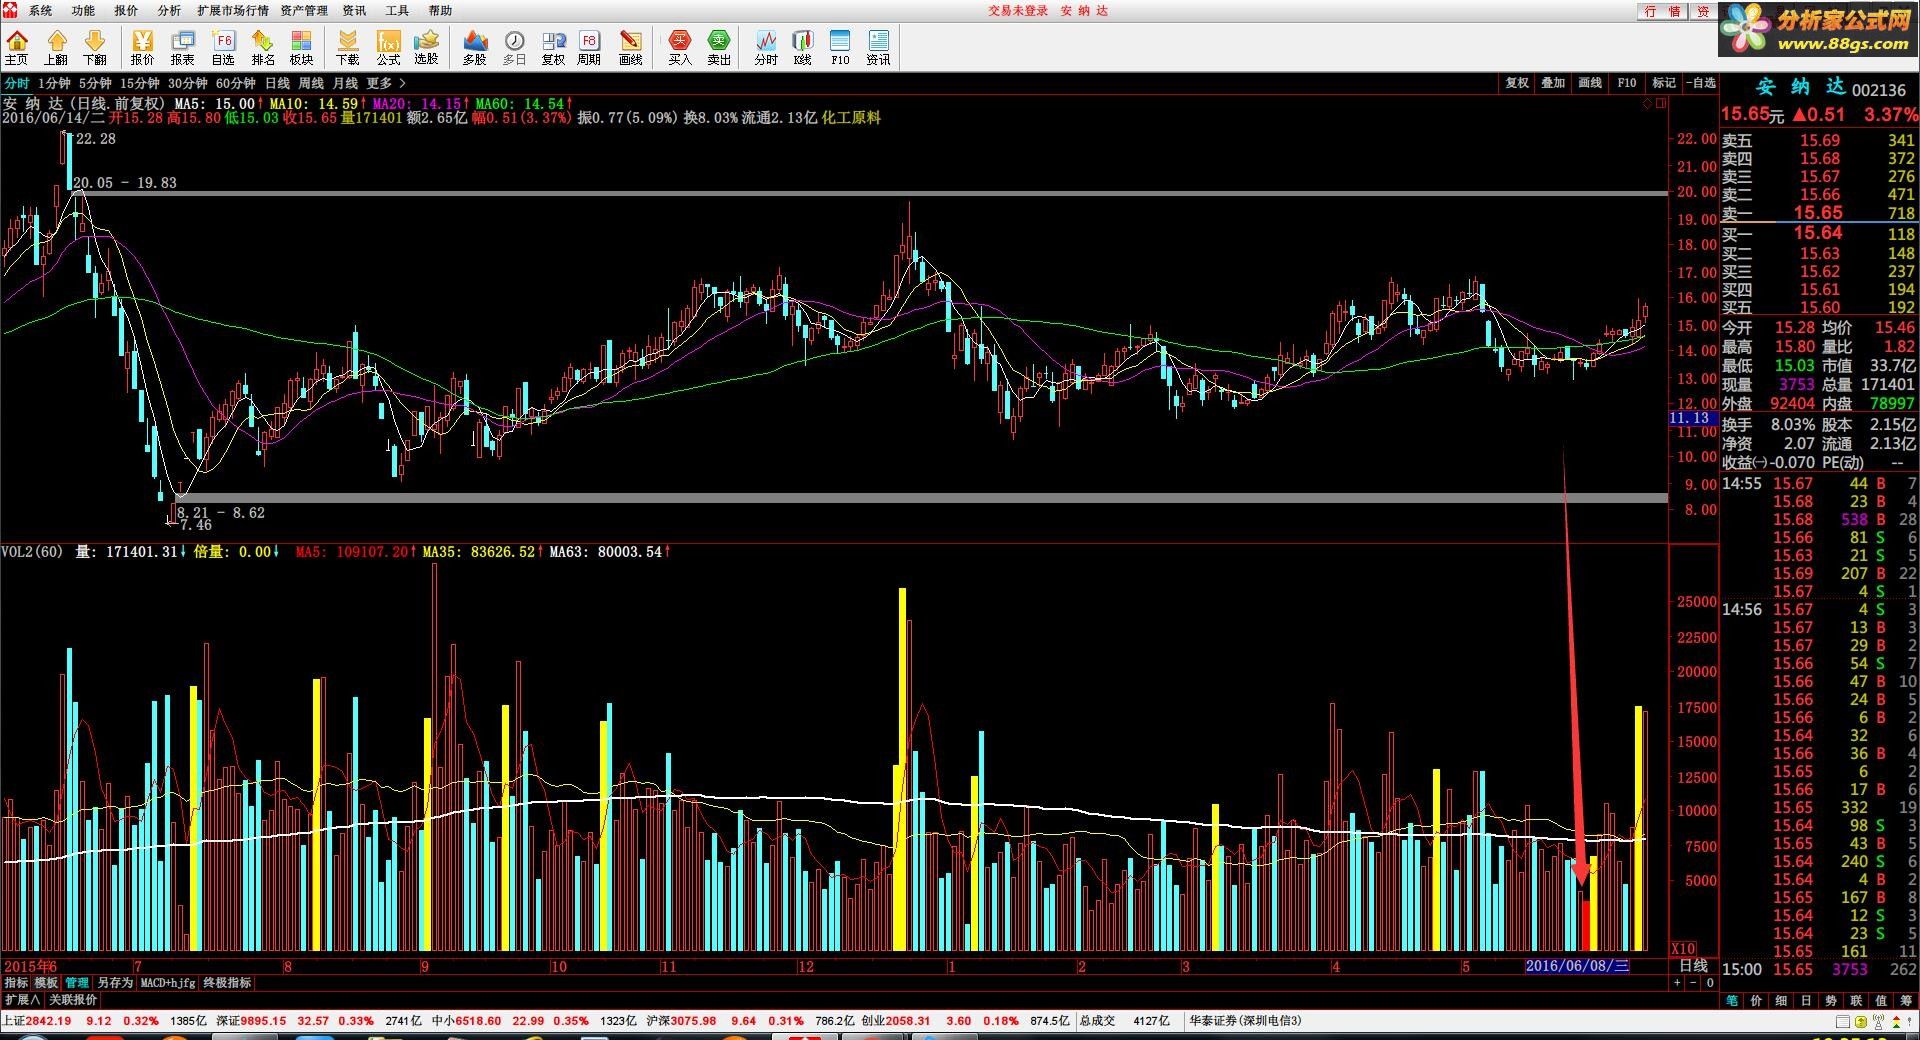1920x1040 pixels.
Task: Select the 终极指标 indicator tab
Action: 227,983
